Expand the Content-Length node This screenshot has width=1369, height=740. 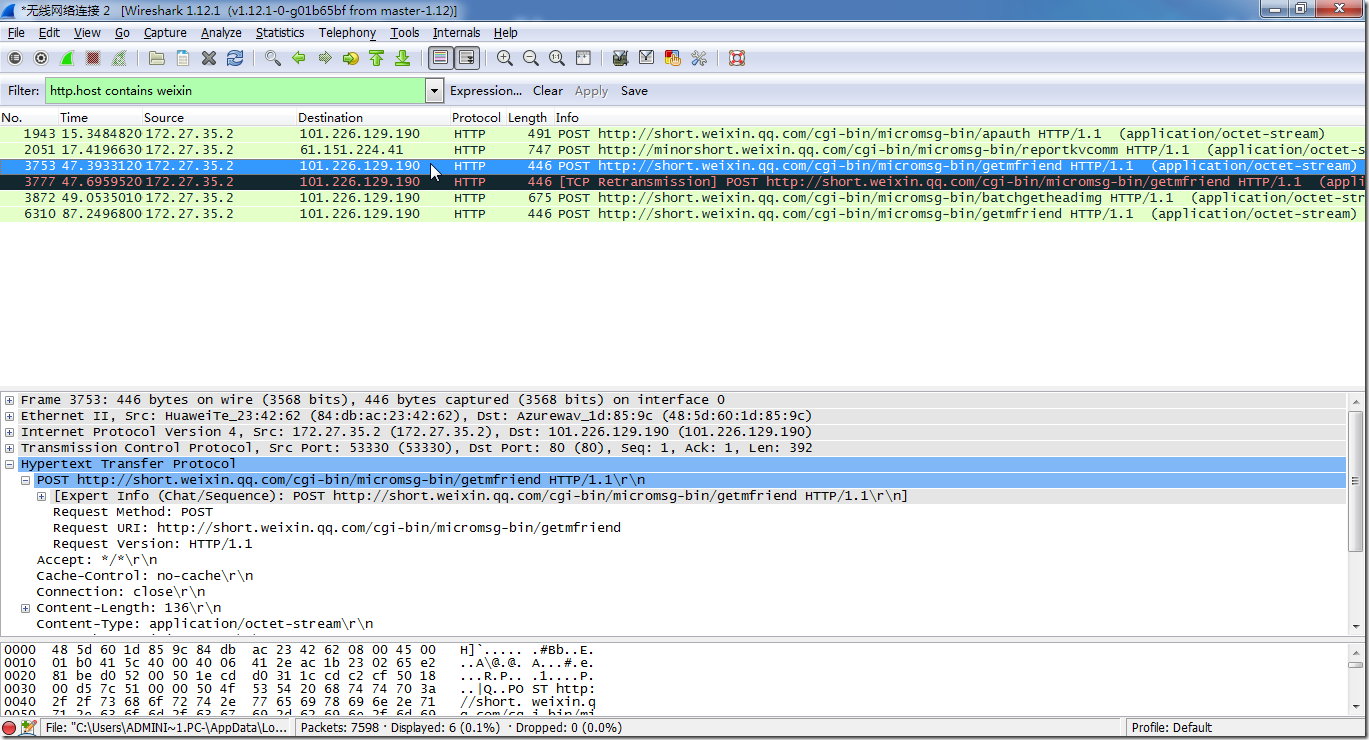tap(26, 608)
